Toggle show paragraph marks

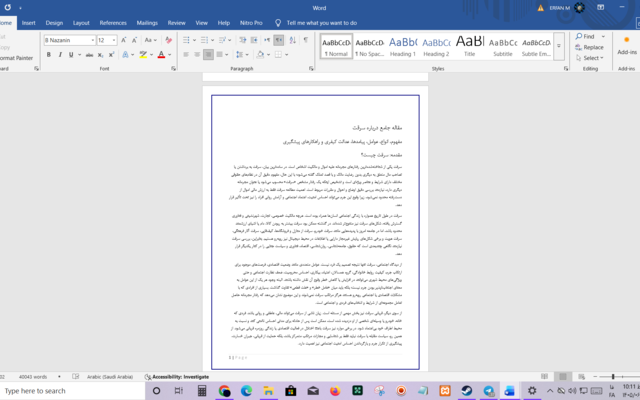click(305, 40)
